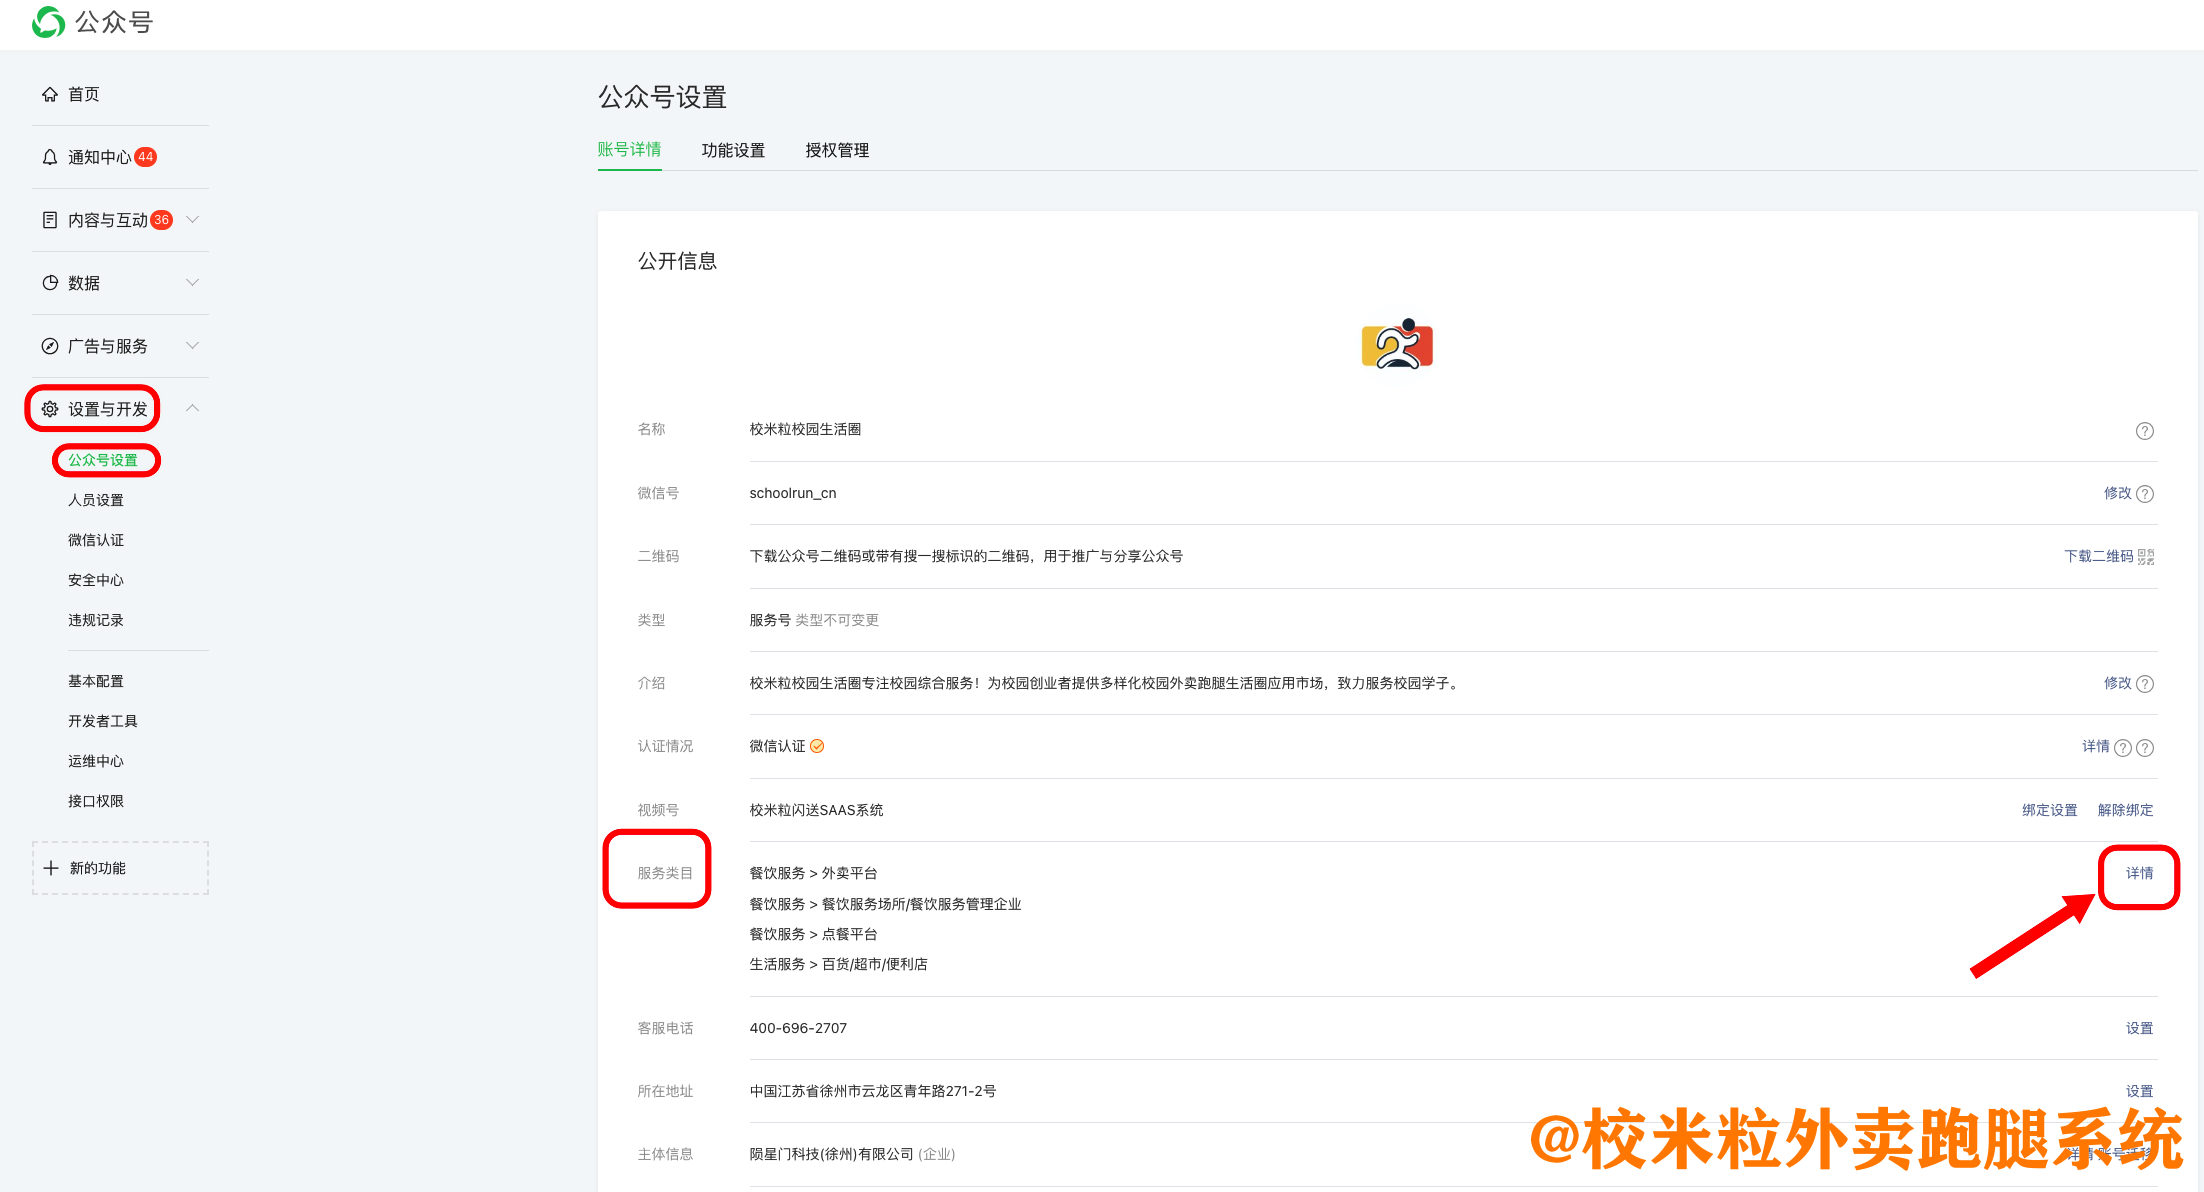Screen dimensions: 2204x1192
Task: Open notification center with the bell icon
Action: 50,156
